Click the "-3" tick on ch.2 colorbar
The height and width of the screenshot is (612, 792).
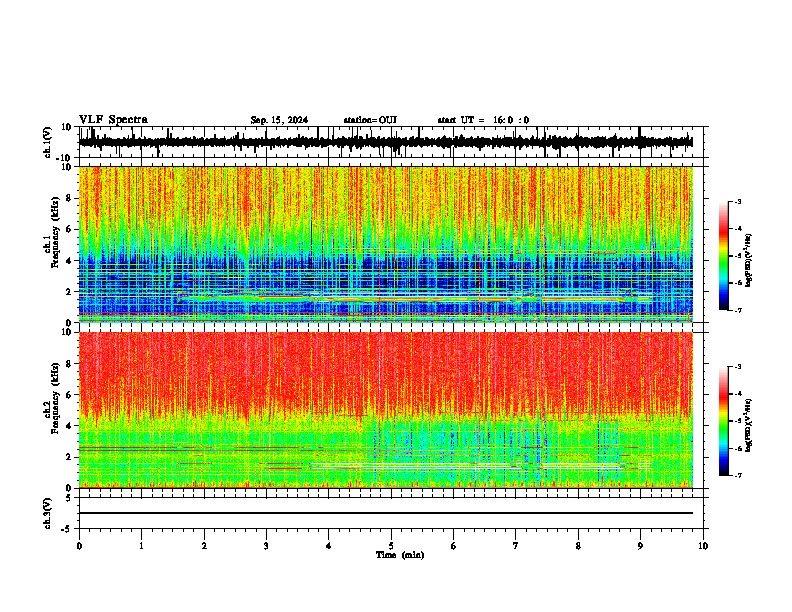[738, 367]
